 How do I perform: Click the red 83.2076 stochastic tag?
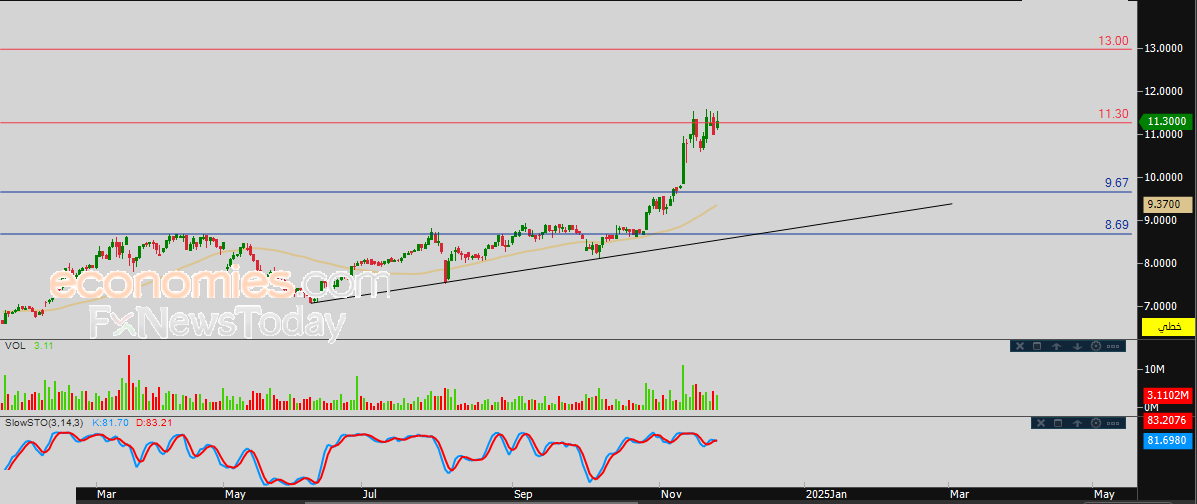pyautogui.click(x=1167, y=420)
